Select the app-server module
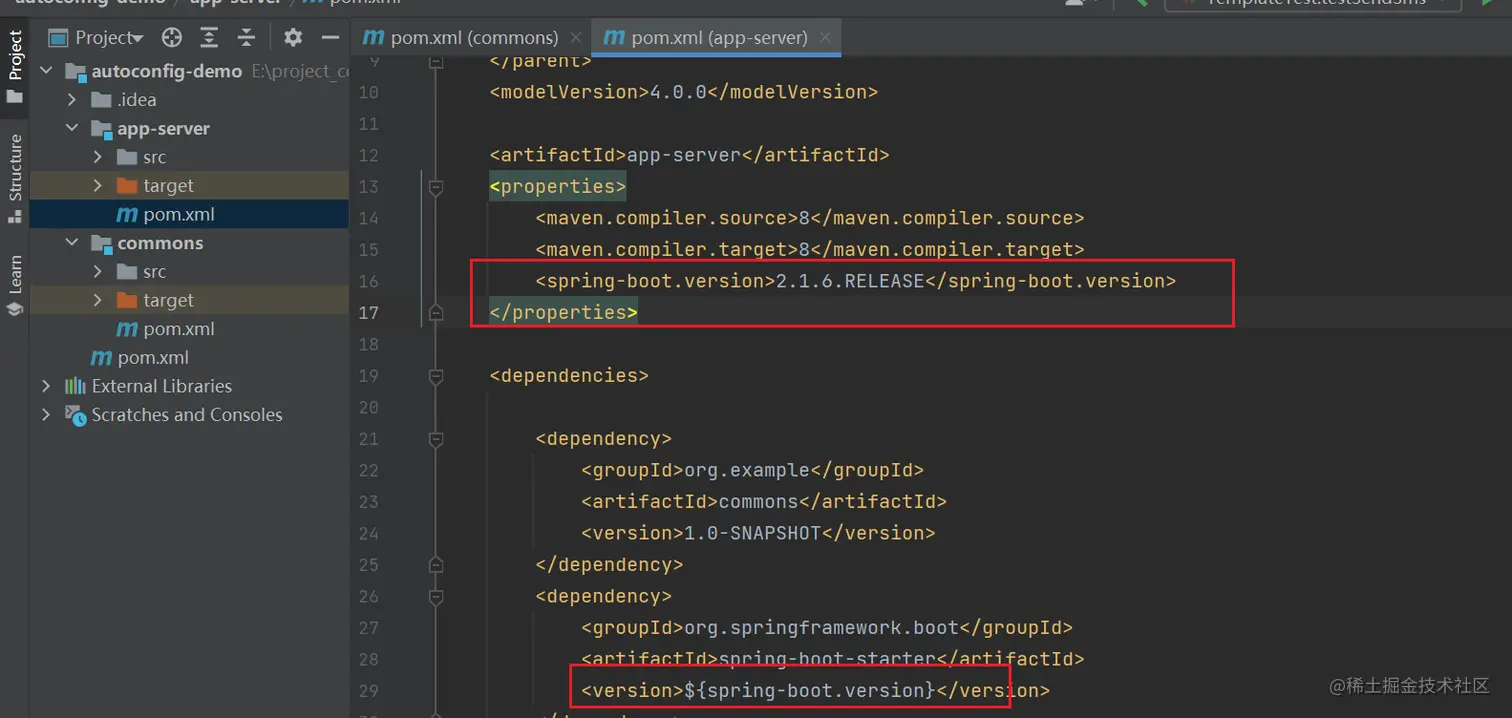Screen dimensions: 1512x718 pos(163,129)
